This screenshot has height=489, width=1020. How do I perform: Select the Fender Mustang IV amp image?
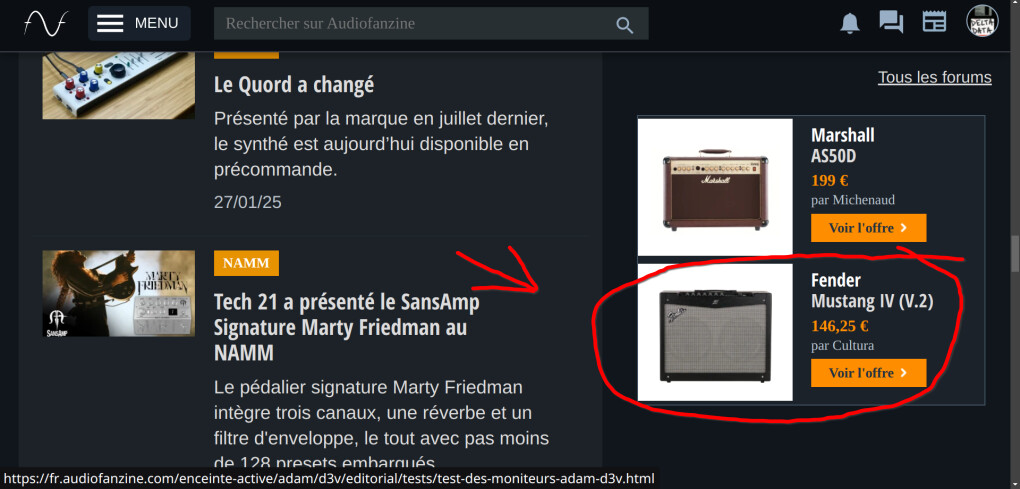pos(715,332)
